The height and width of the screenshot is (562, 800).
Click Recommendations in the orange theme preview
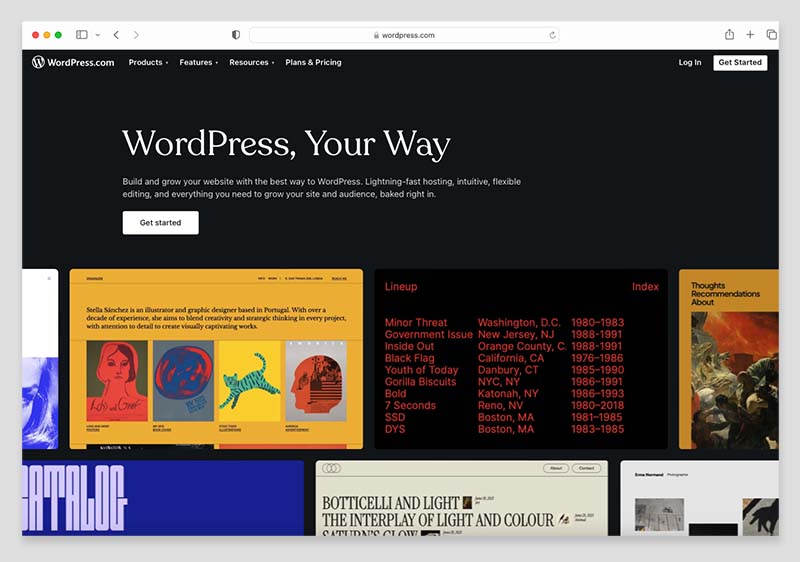pyautogui.click(x=725, y=294)
